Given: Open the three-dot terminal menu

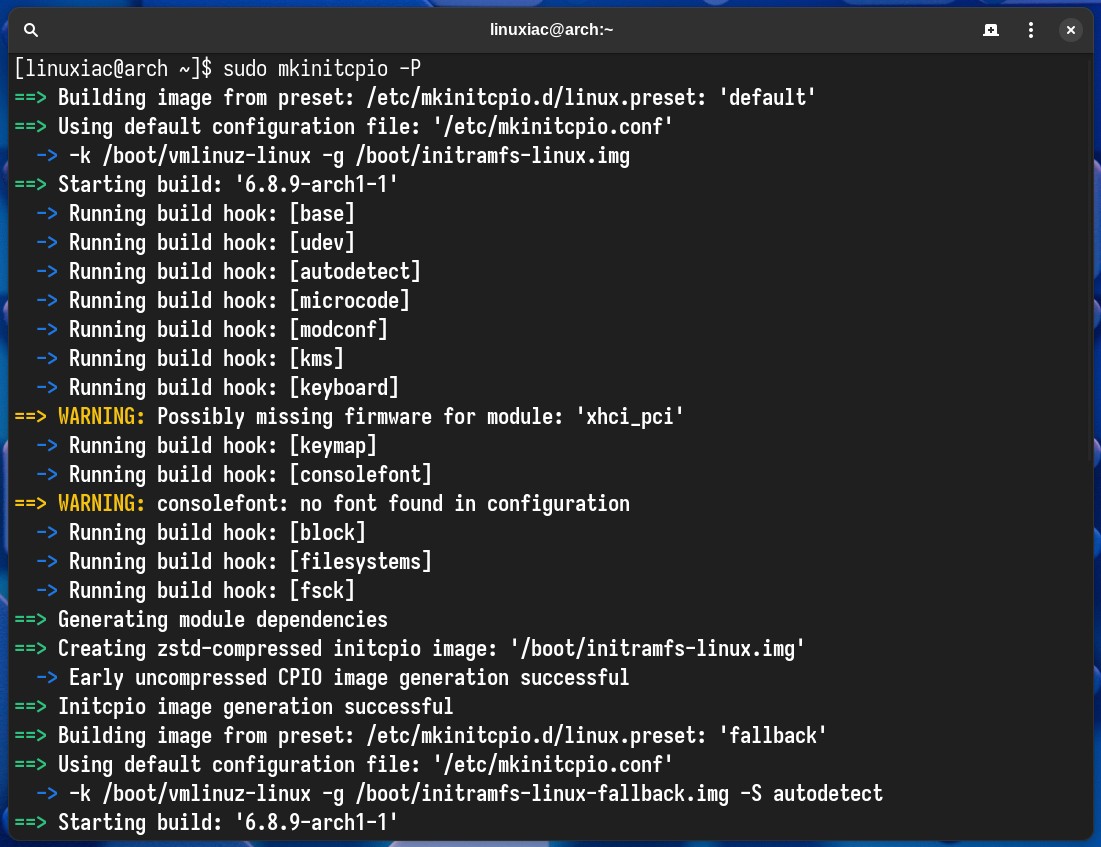Looking at the screenshot, I should pos(1031,30).
